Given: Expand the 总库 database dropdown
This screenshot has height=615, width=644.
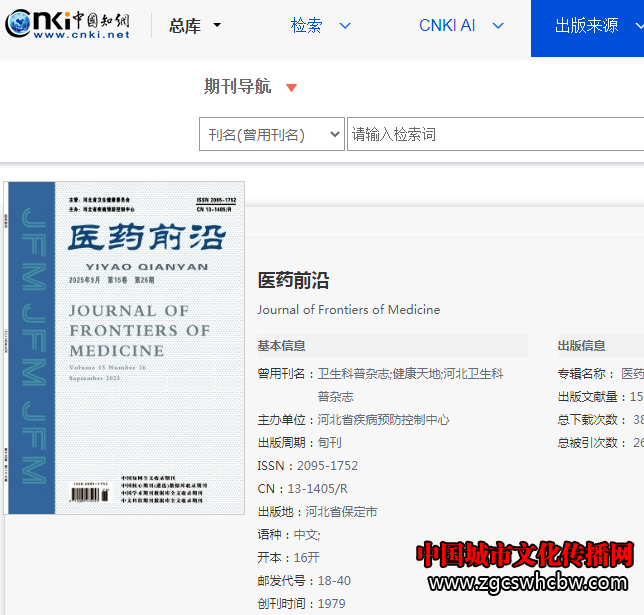Looking at the screenshot, I should point(195,26).
